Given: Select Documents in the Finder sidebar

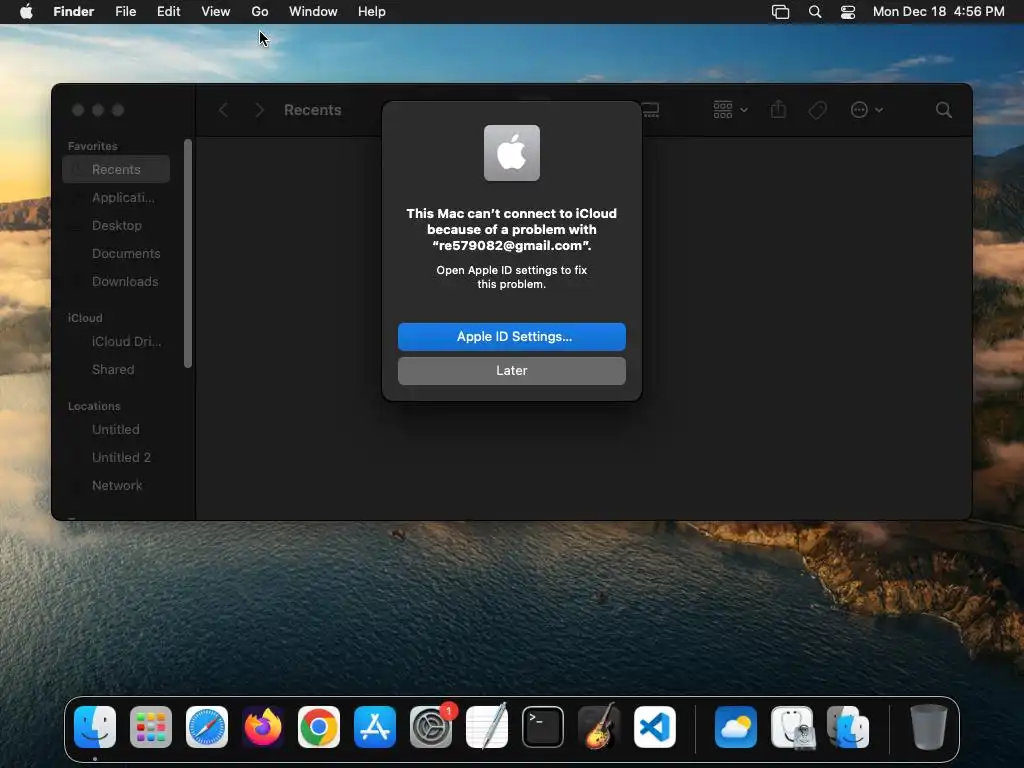Looking at the screenshot, I should pos(116,253).
